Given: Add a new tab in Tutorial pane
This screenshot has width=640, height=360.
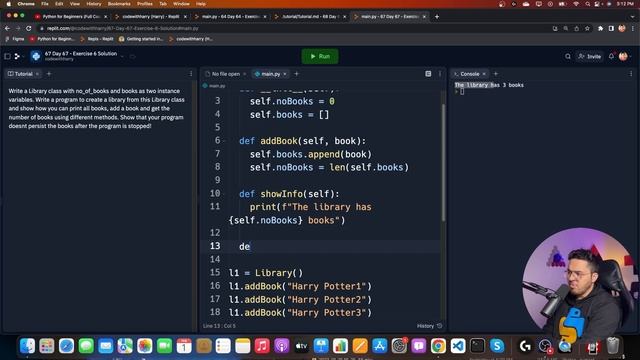Looking at the screenshot, I should (49, 74).
